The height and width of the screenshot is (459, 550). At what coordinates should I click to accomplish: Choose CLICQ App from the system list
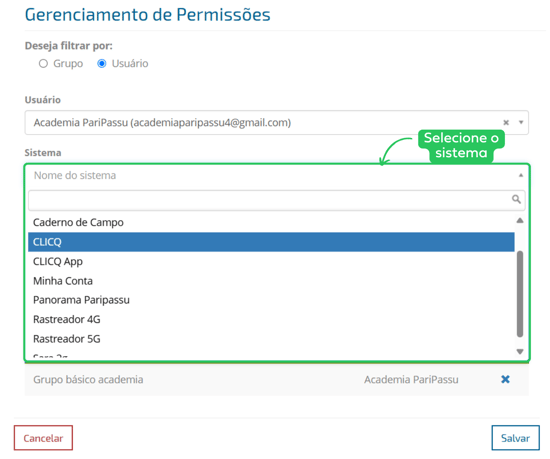pyautogui.click(x=271, y=262)
